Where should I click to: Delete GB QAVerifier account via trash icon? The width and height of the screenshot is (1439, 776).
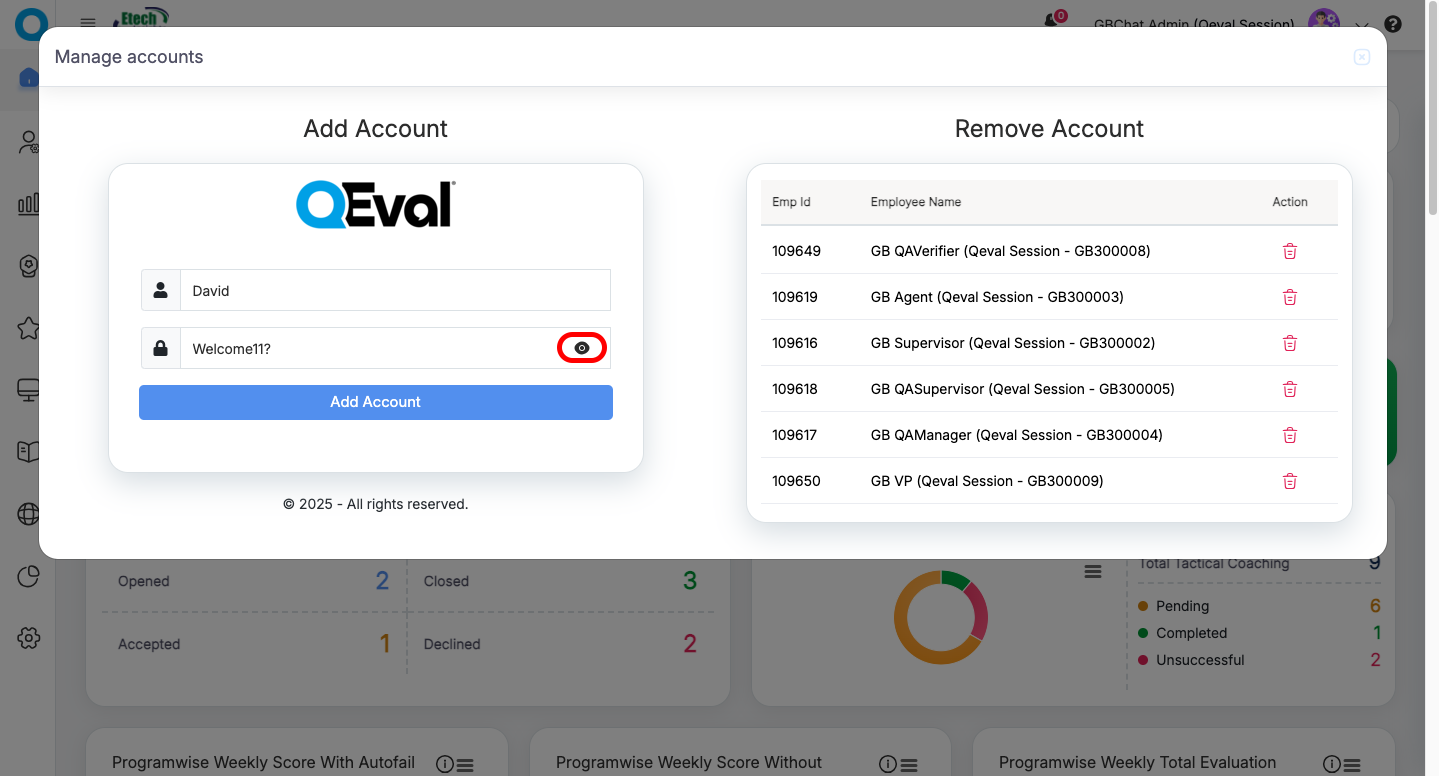coord(1289,251)
